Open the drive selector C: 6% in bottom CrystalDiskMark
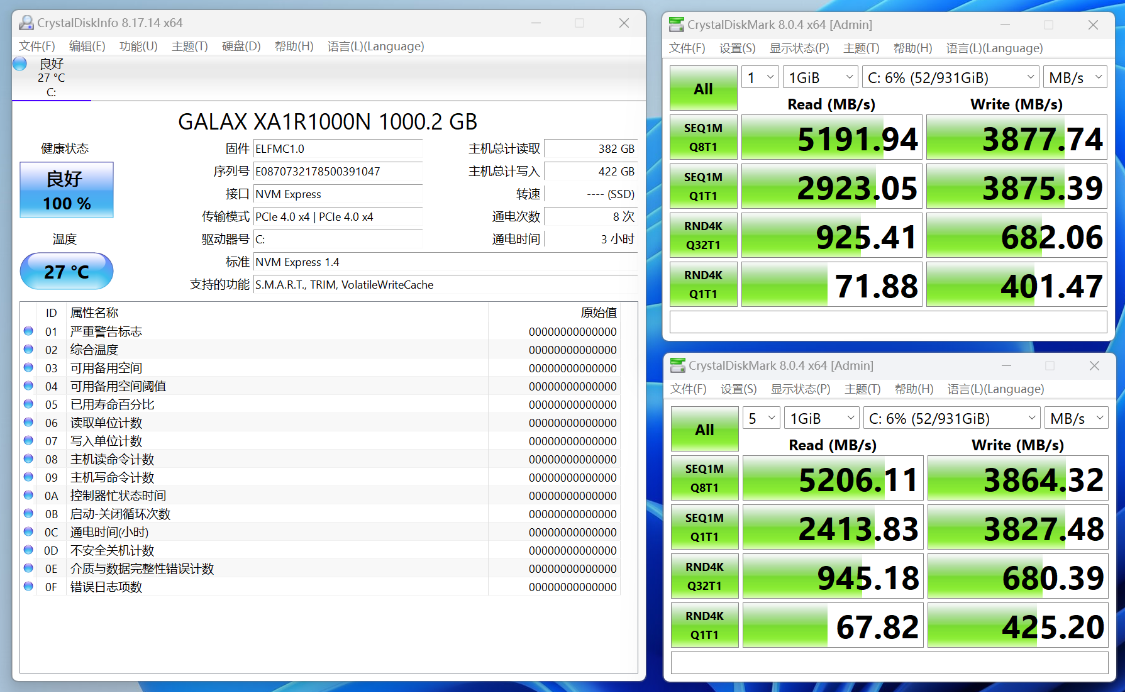 tap(951, 419)
